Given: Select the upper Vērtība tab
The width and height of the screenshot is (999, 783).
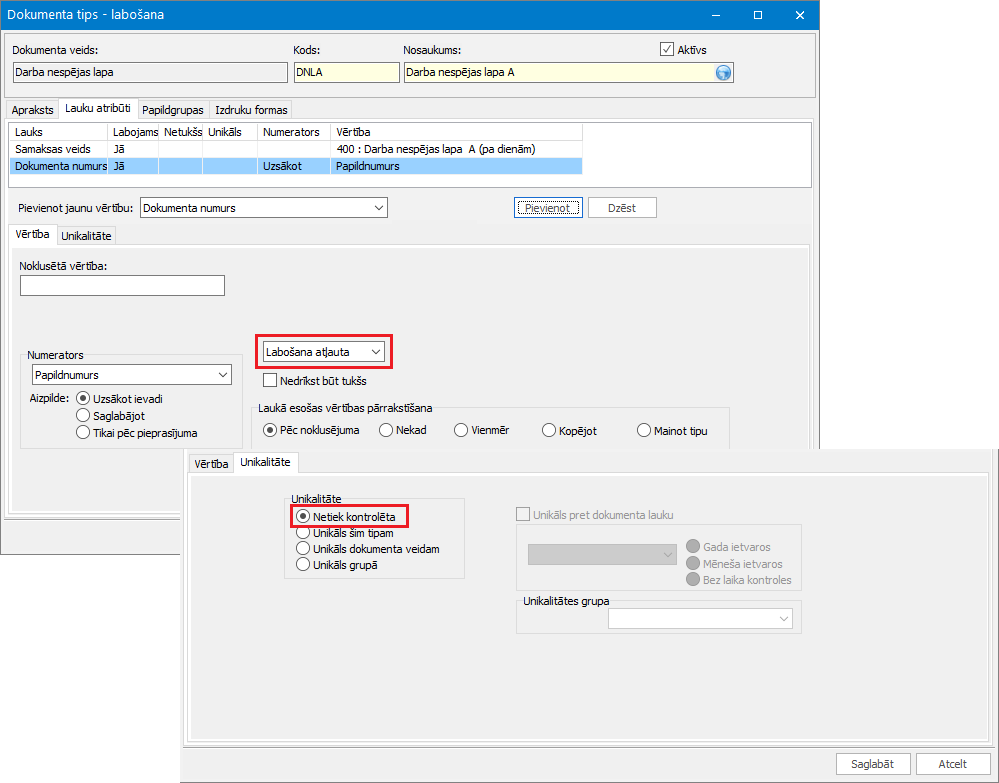Looking at the screenshot, I should (32, 234).
